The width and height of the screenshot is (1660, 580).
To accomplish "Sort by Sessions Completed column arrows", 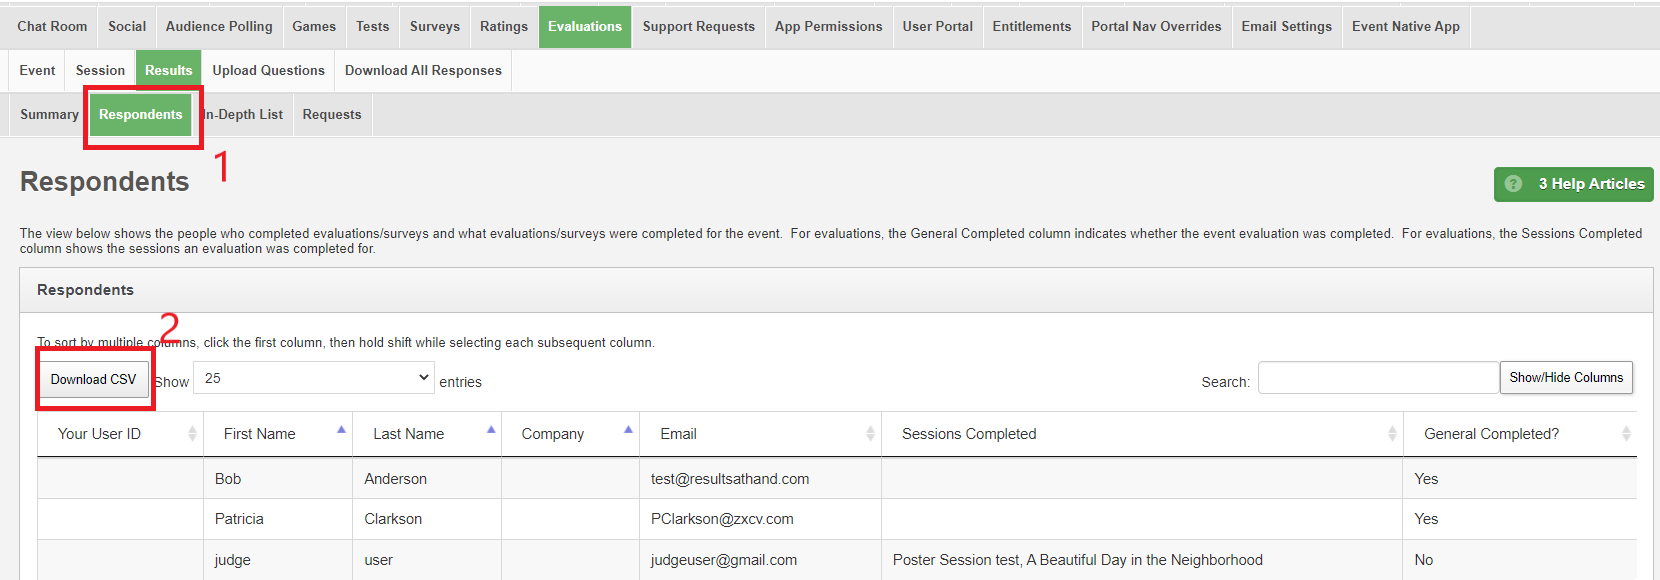I will pyautogui.click(x=1392, y=434).
